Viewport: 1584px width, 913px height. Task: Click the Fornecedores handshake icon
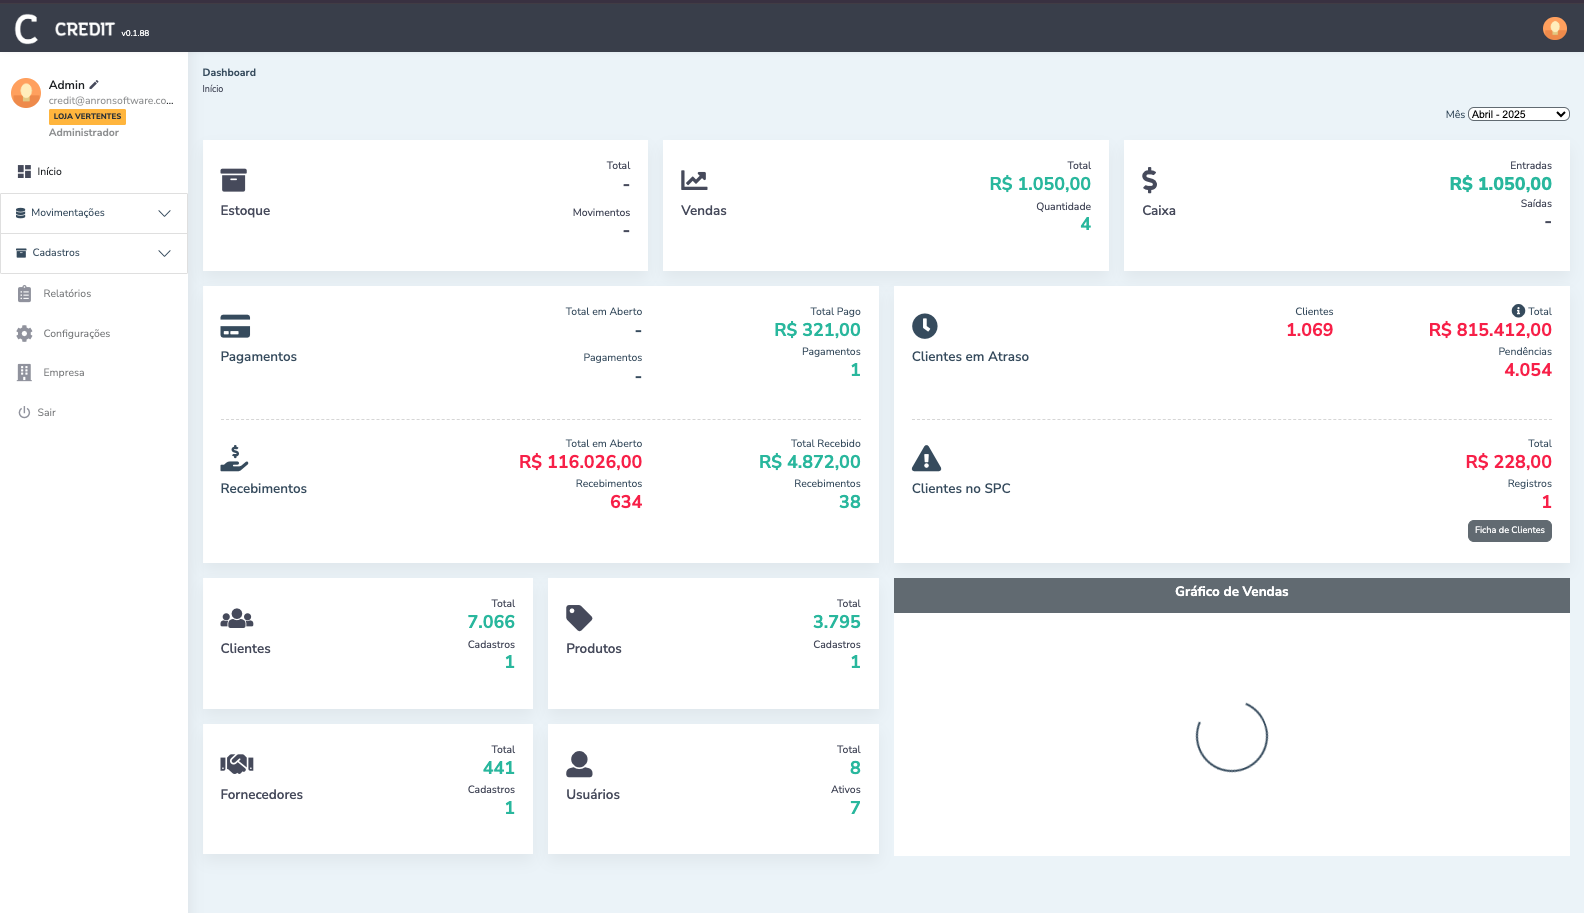click(237, 764)
